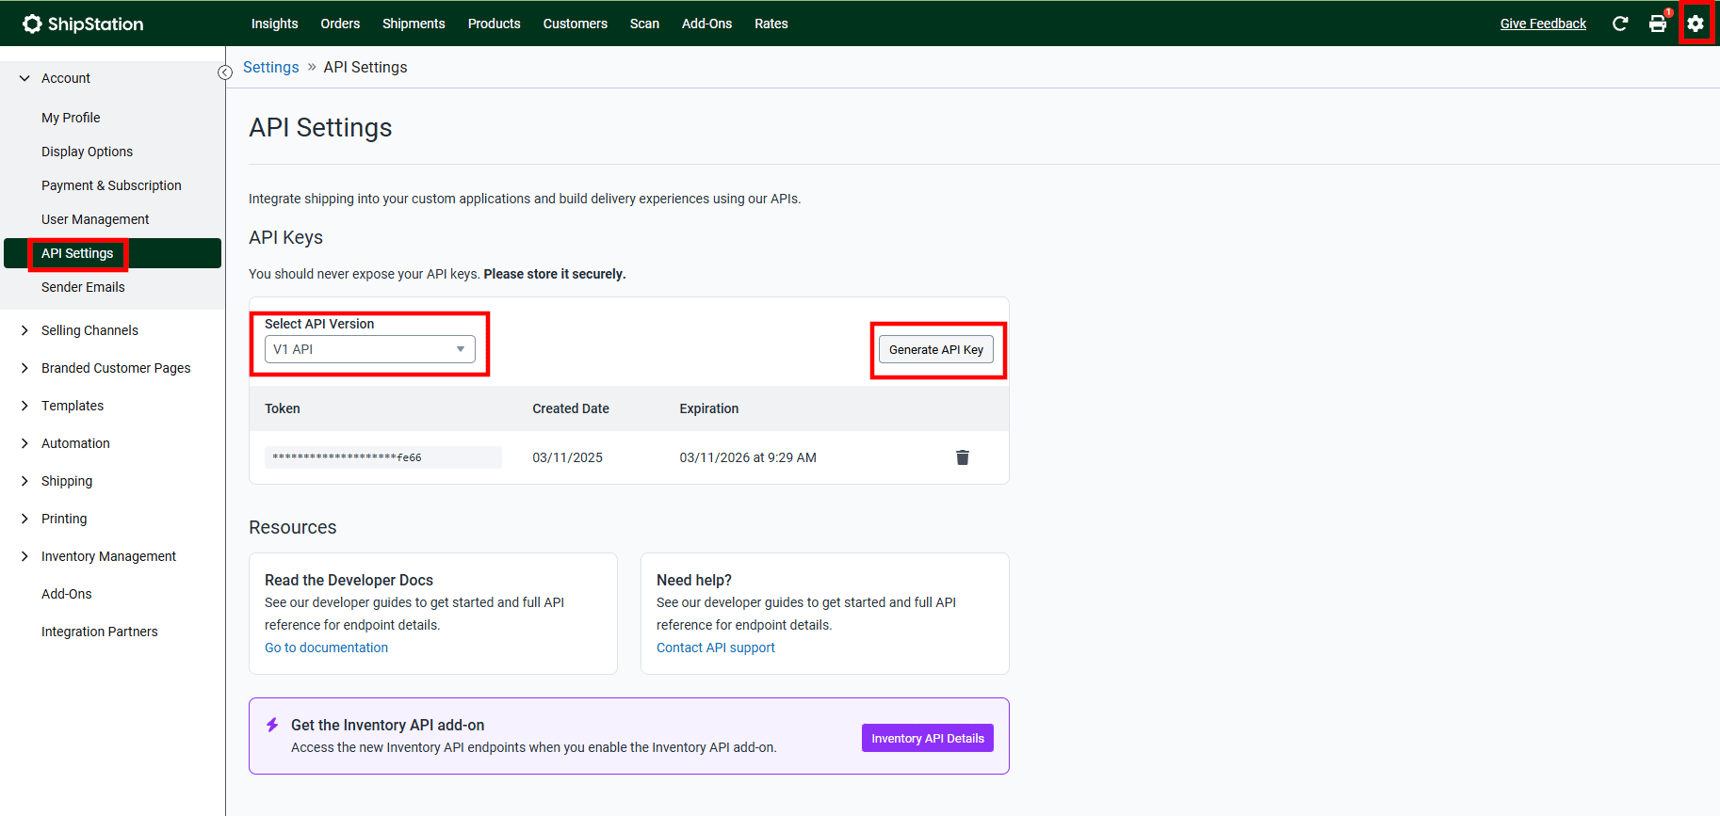
Task: Open the Select API Version dropdown
Action: [369, 349]
